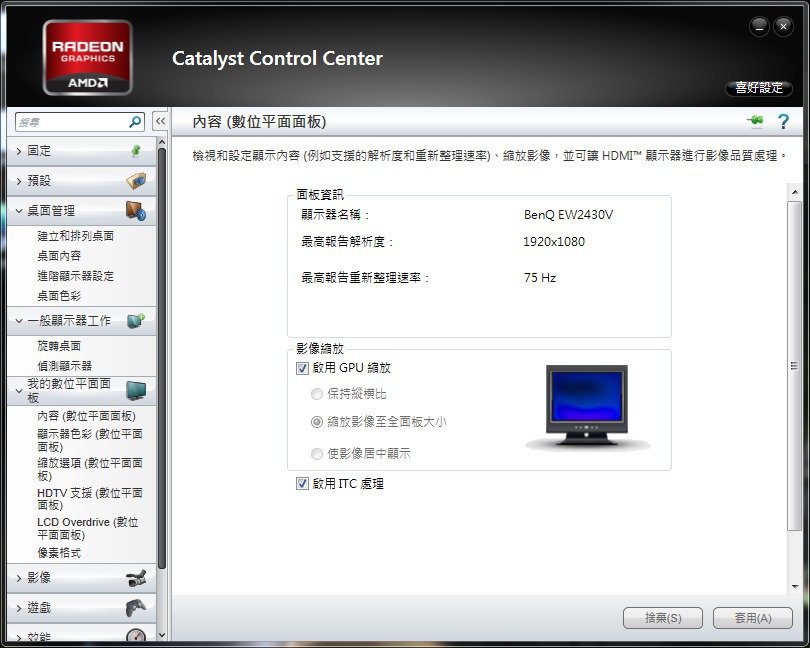Image resolution: width=810 pixels, height=648 pixels.
Task: Select 縮放影像至全面板大小 radio option
Action: (x=317, y=422)
